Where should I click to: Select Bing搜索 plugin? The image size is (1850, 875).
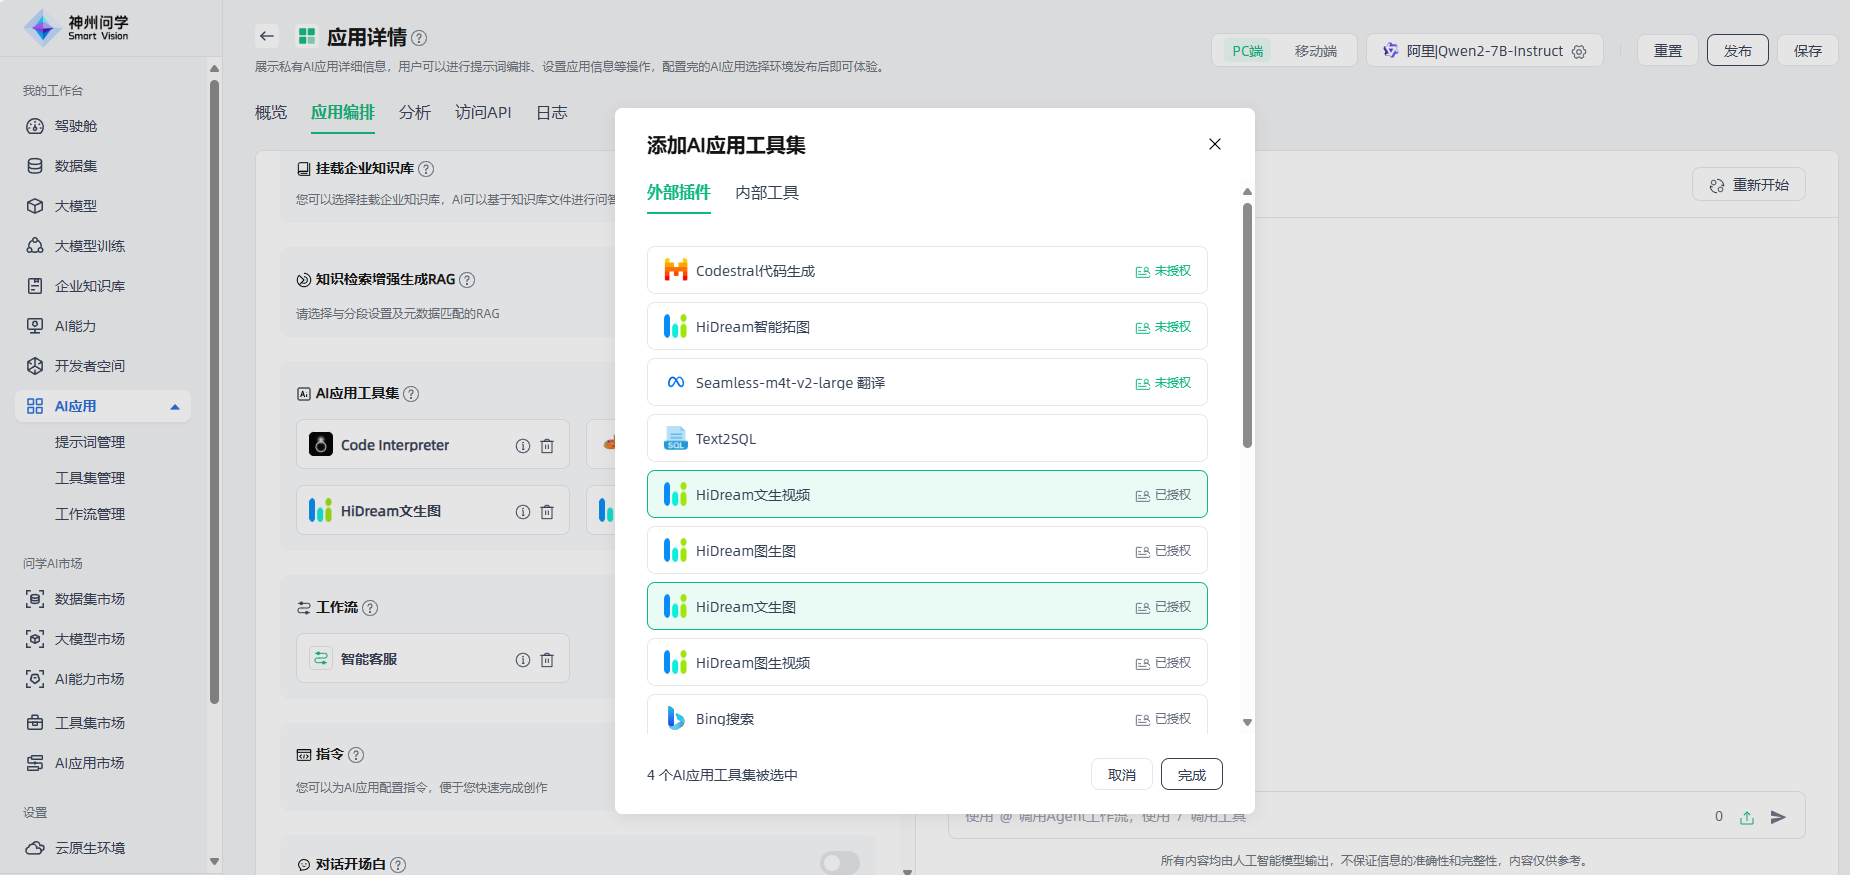point(927,716)
